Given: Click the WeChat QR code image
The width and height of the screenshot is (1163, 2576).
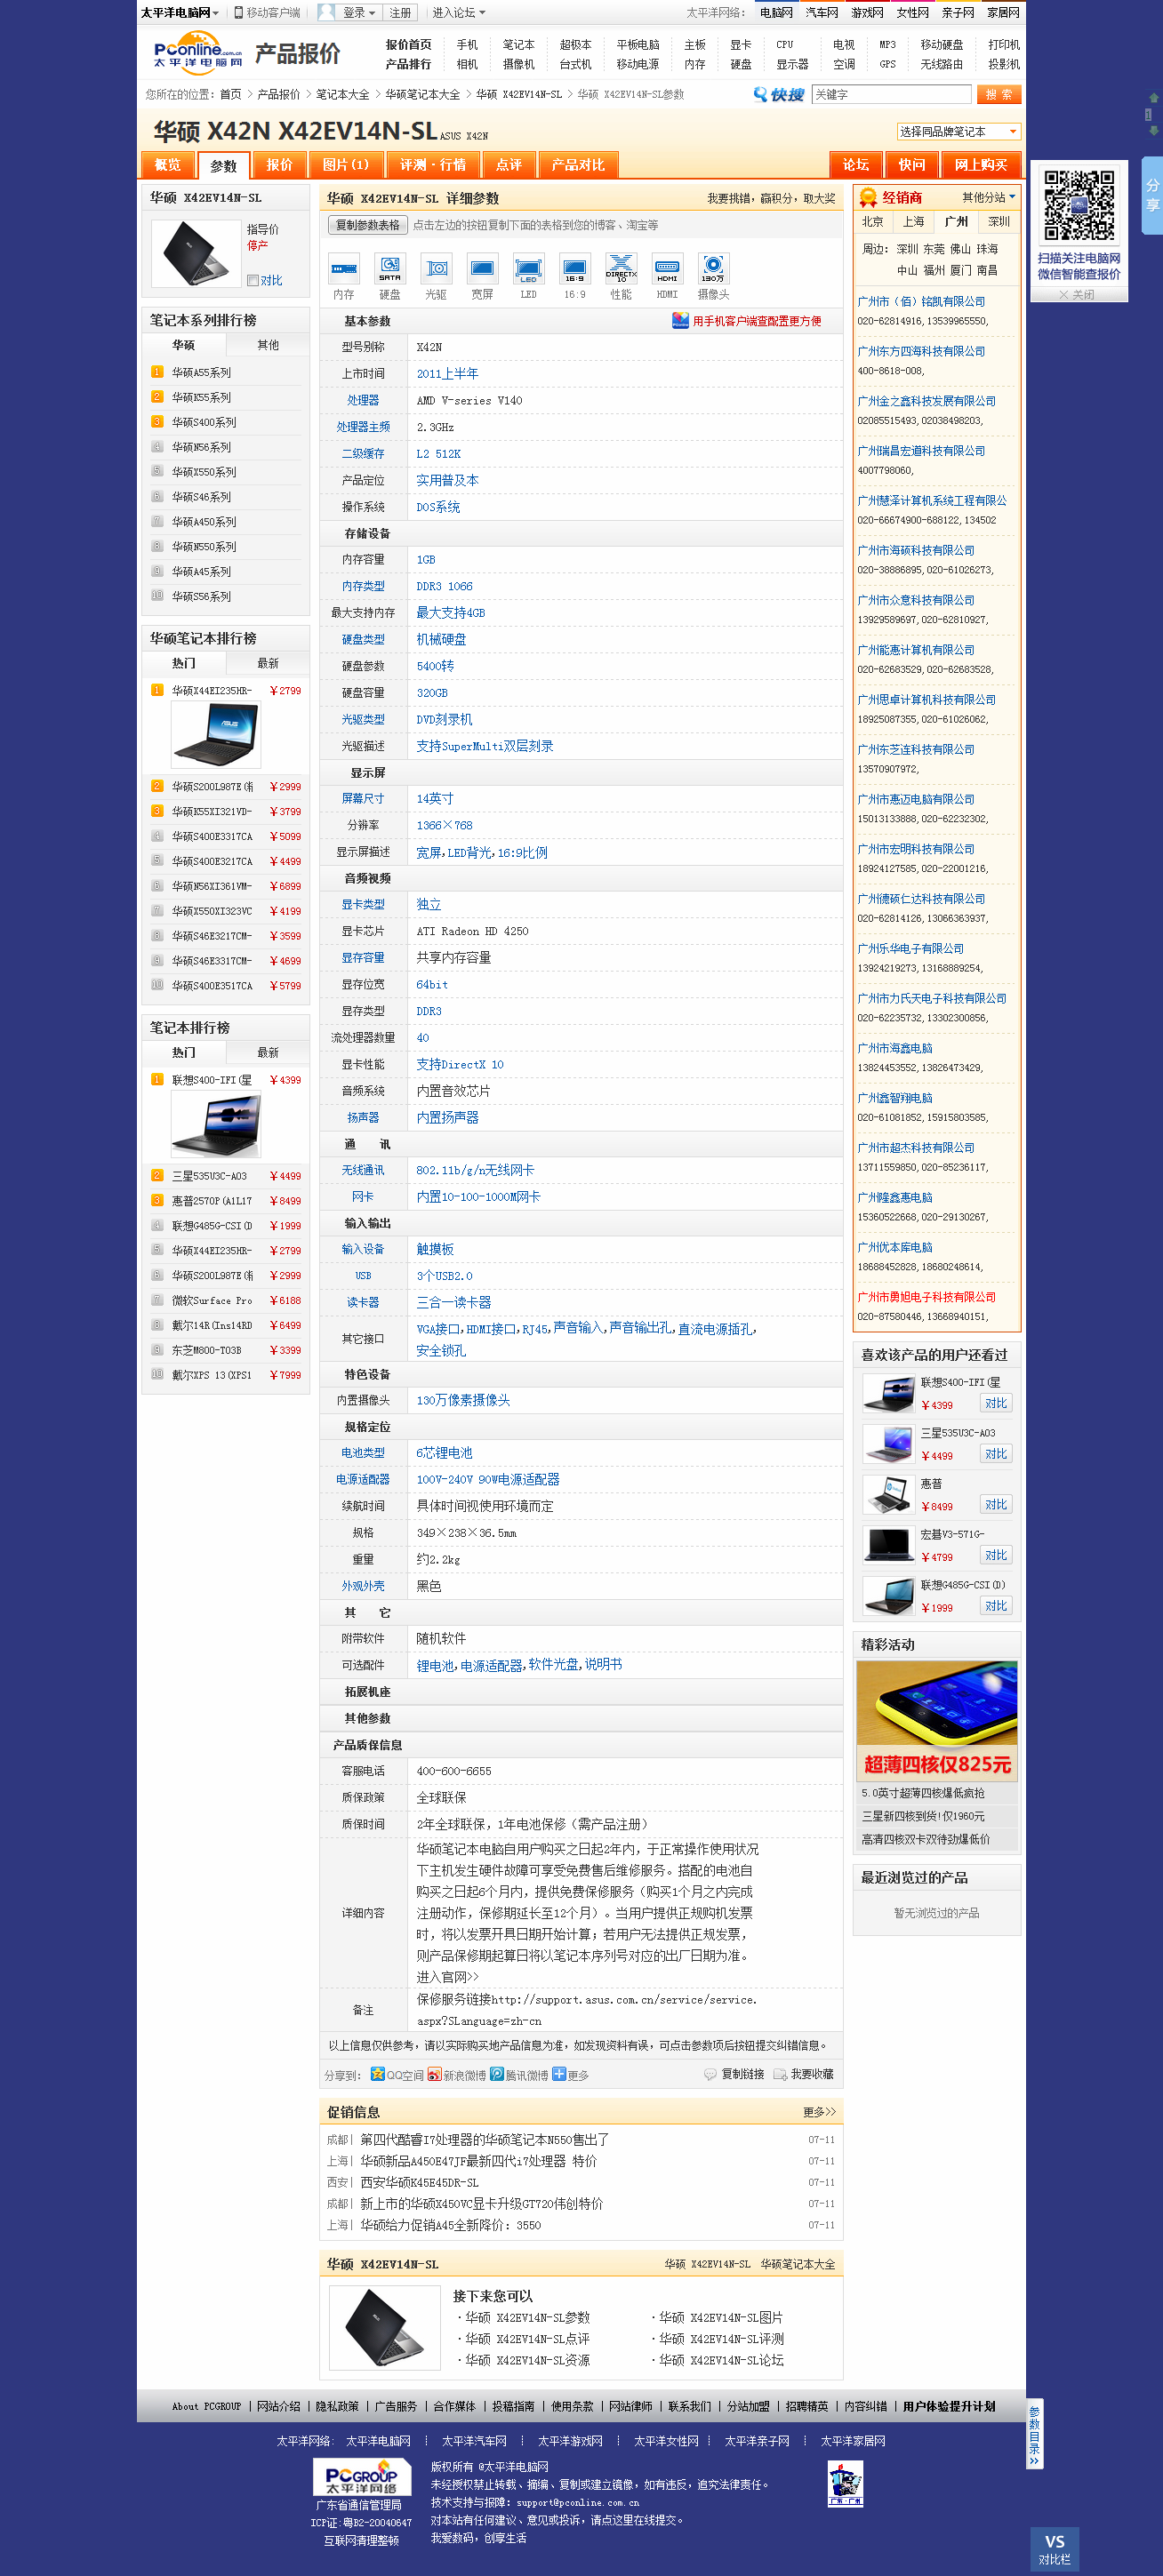Looking at the screenshot, I should (x=1079, y=206).
